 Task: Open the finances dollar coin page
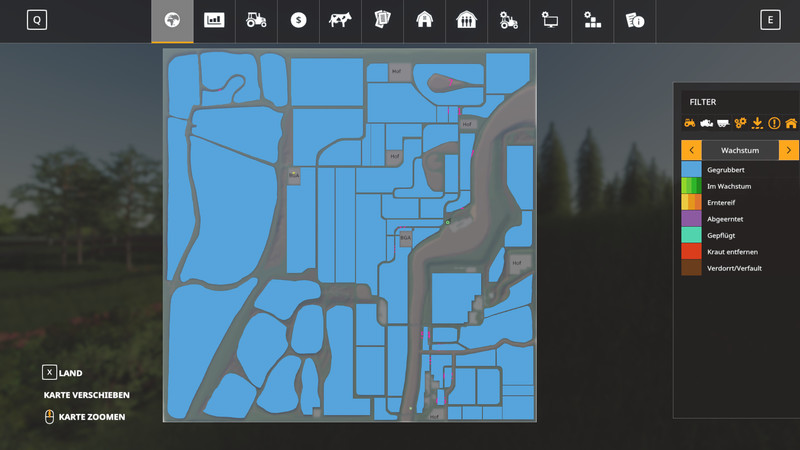(x=298, y=21)
